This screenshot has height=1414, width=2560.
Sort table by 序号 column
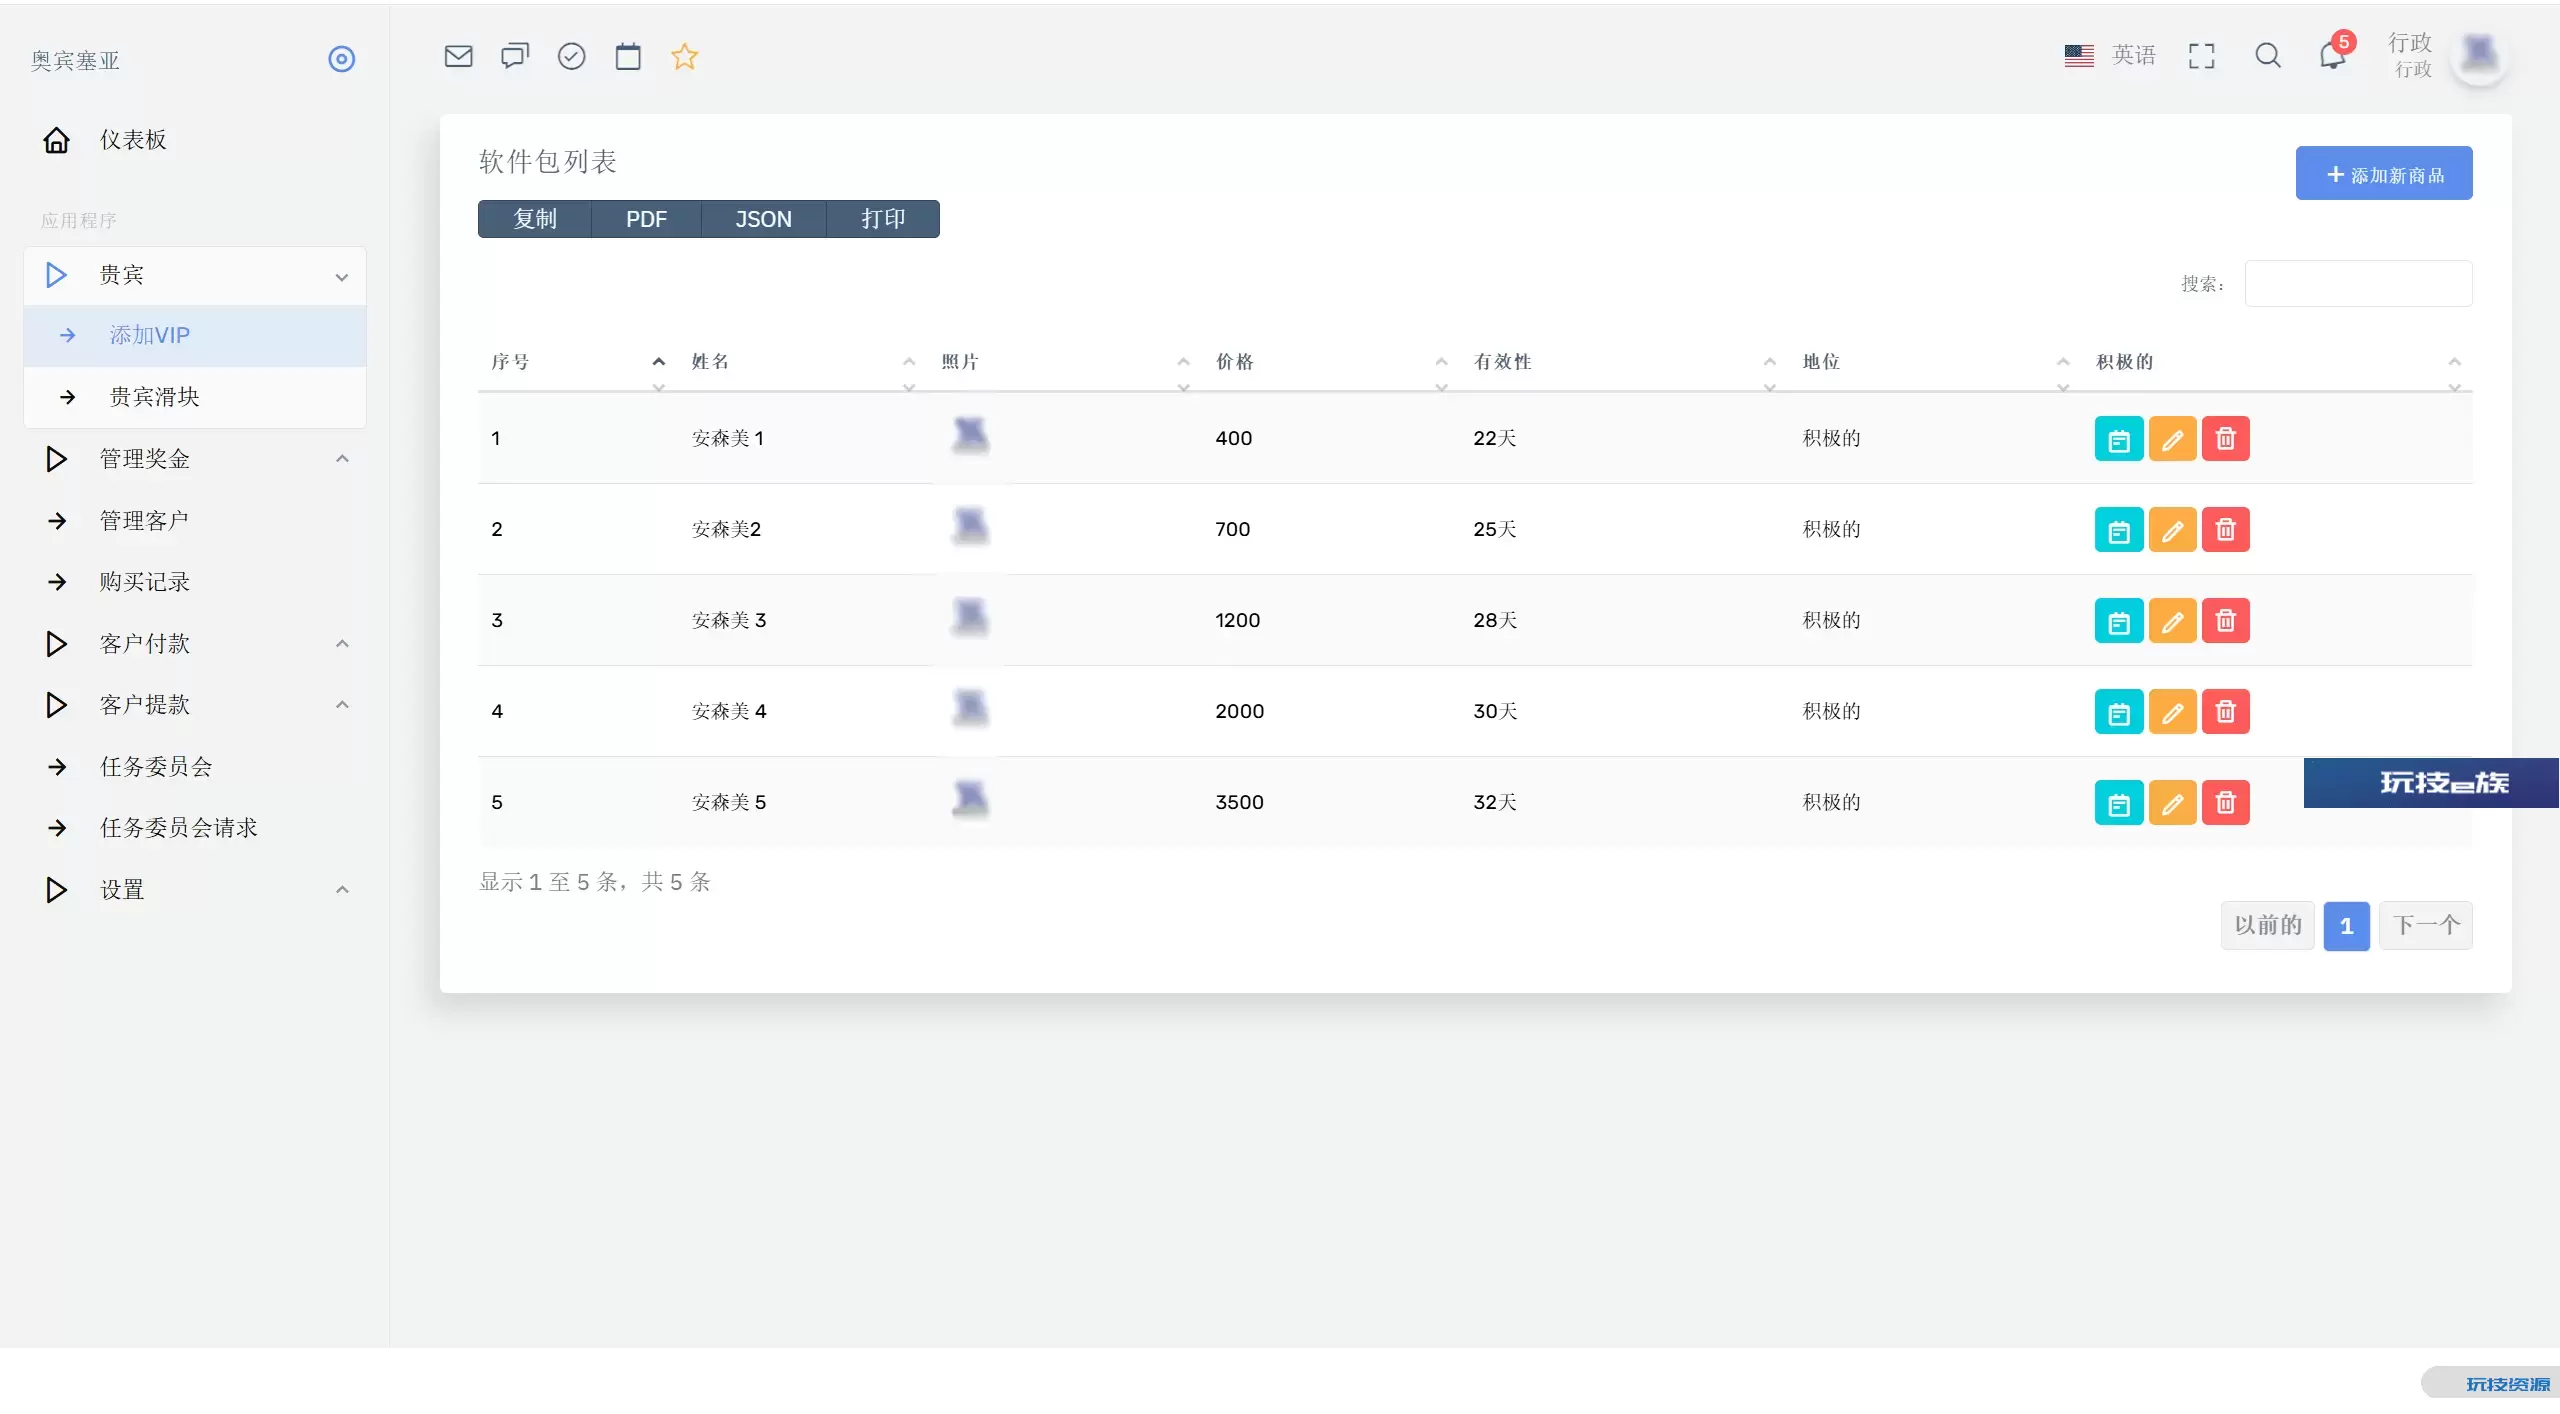[511, 362]
